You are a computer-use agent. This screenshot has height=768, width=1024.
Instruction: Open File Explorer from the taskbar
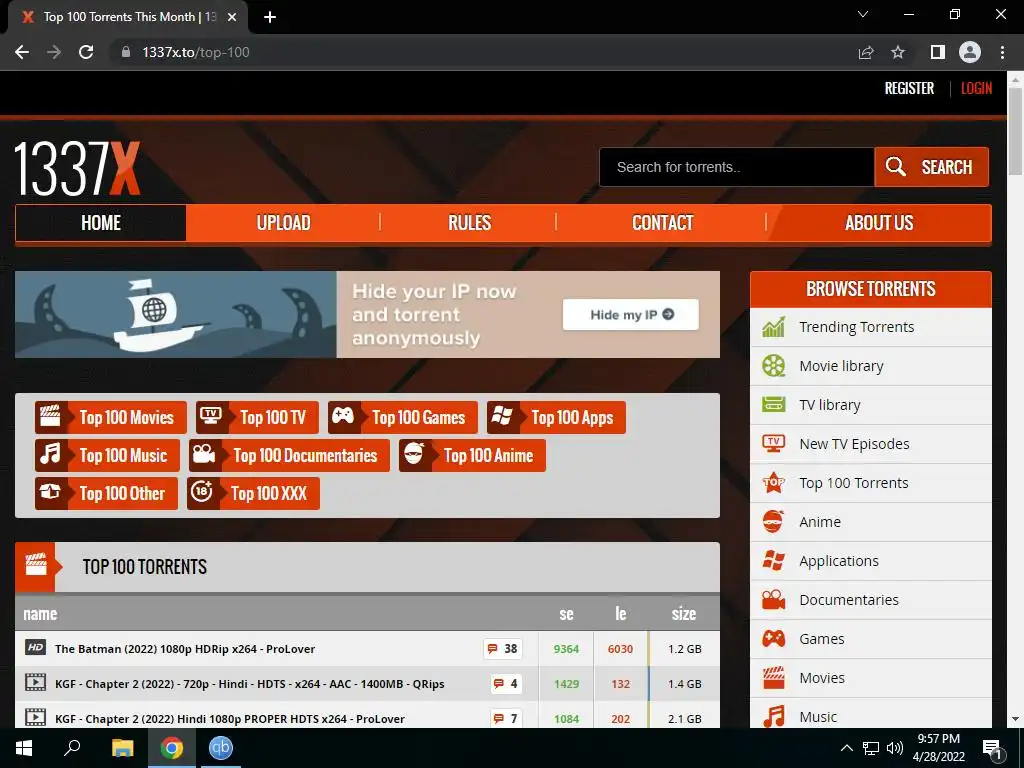tap(122, 748)
